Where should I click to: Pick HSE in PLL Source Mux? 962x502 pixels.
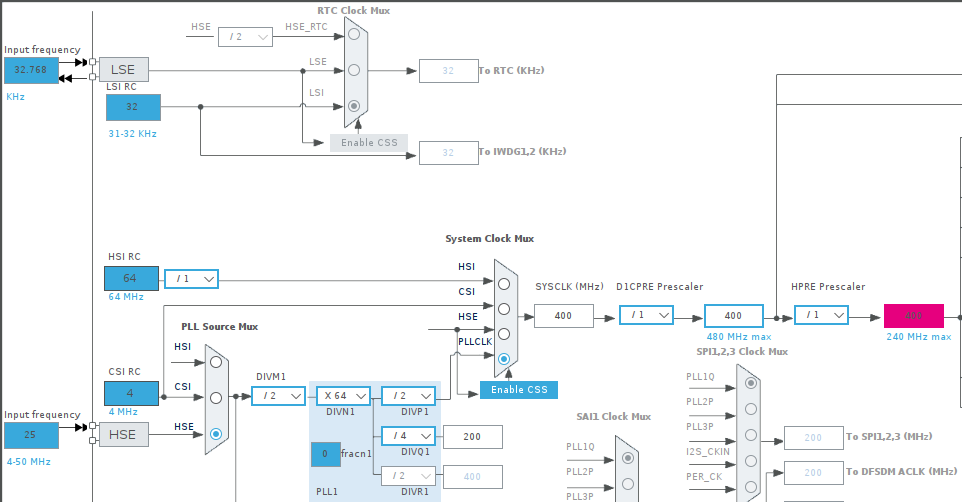pyautogui.click(x=216, y=434)
